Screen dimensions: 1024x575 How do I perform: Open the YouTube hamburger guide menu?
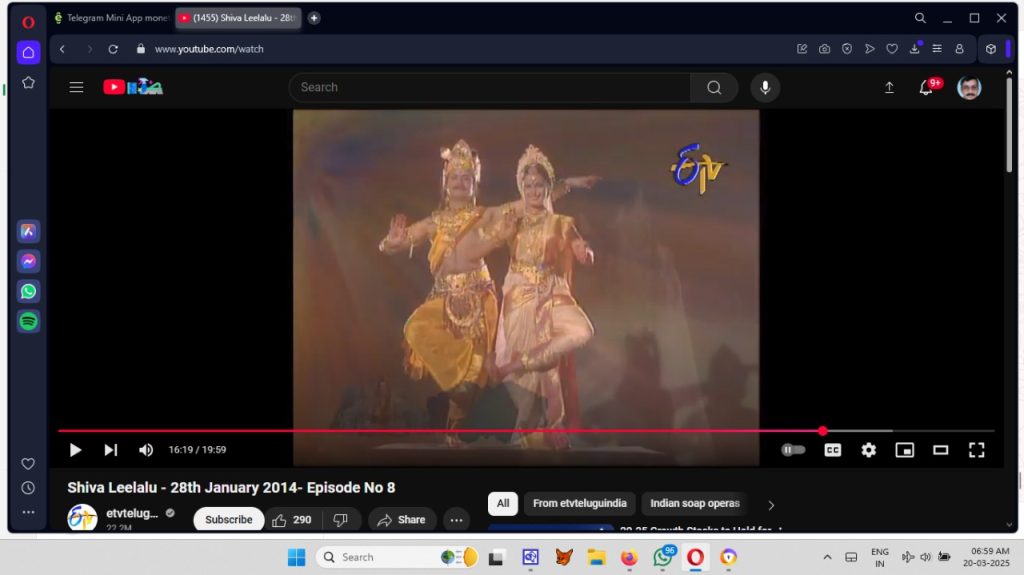(76, 87)
